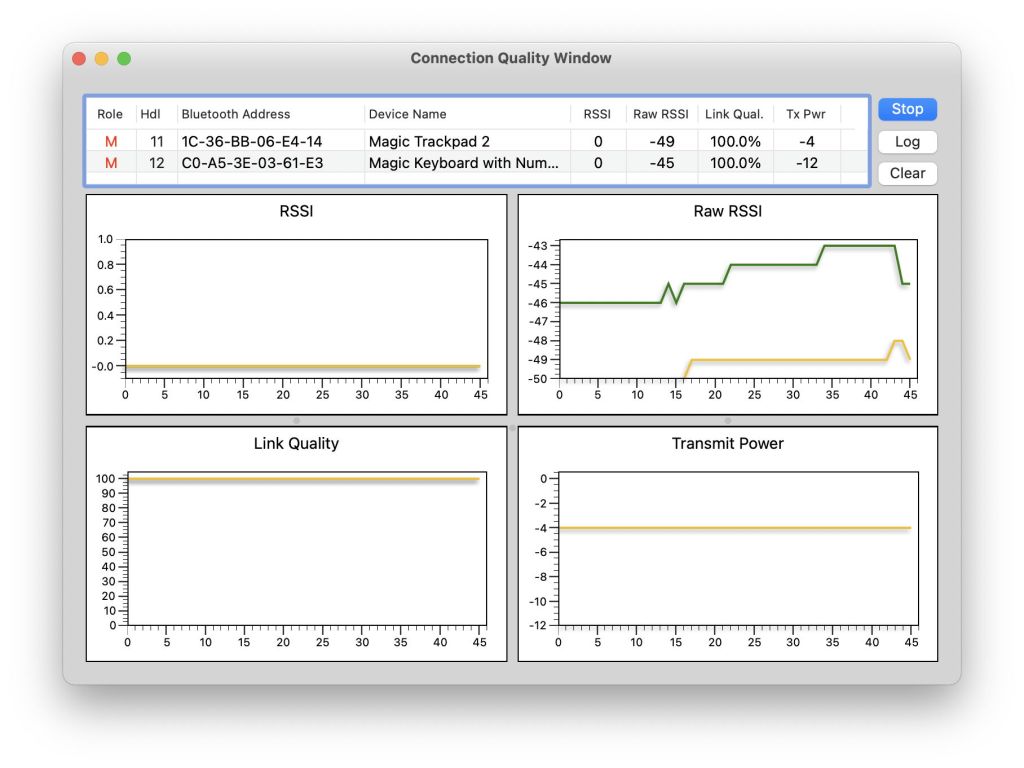This screenshot has width=1024, height=768.
Task: Minimize window with the yellow button
Action: pos(102,59)
